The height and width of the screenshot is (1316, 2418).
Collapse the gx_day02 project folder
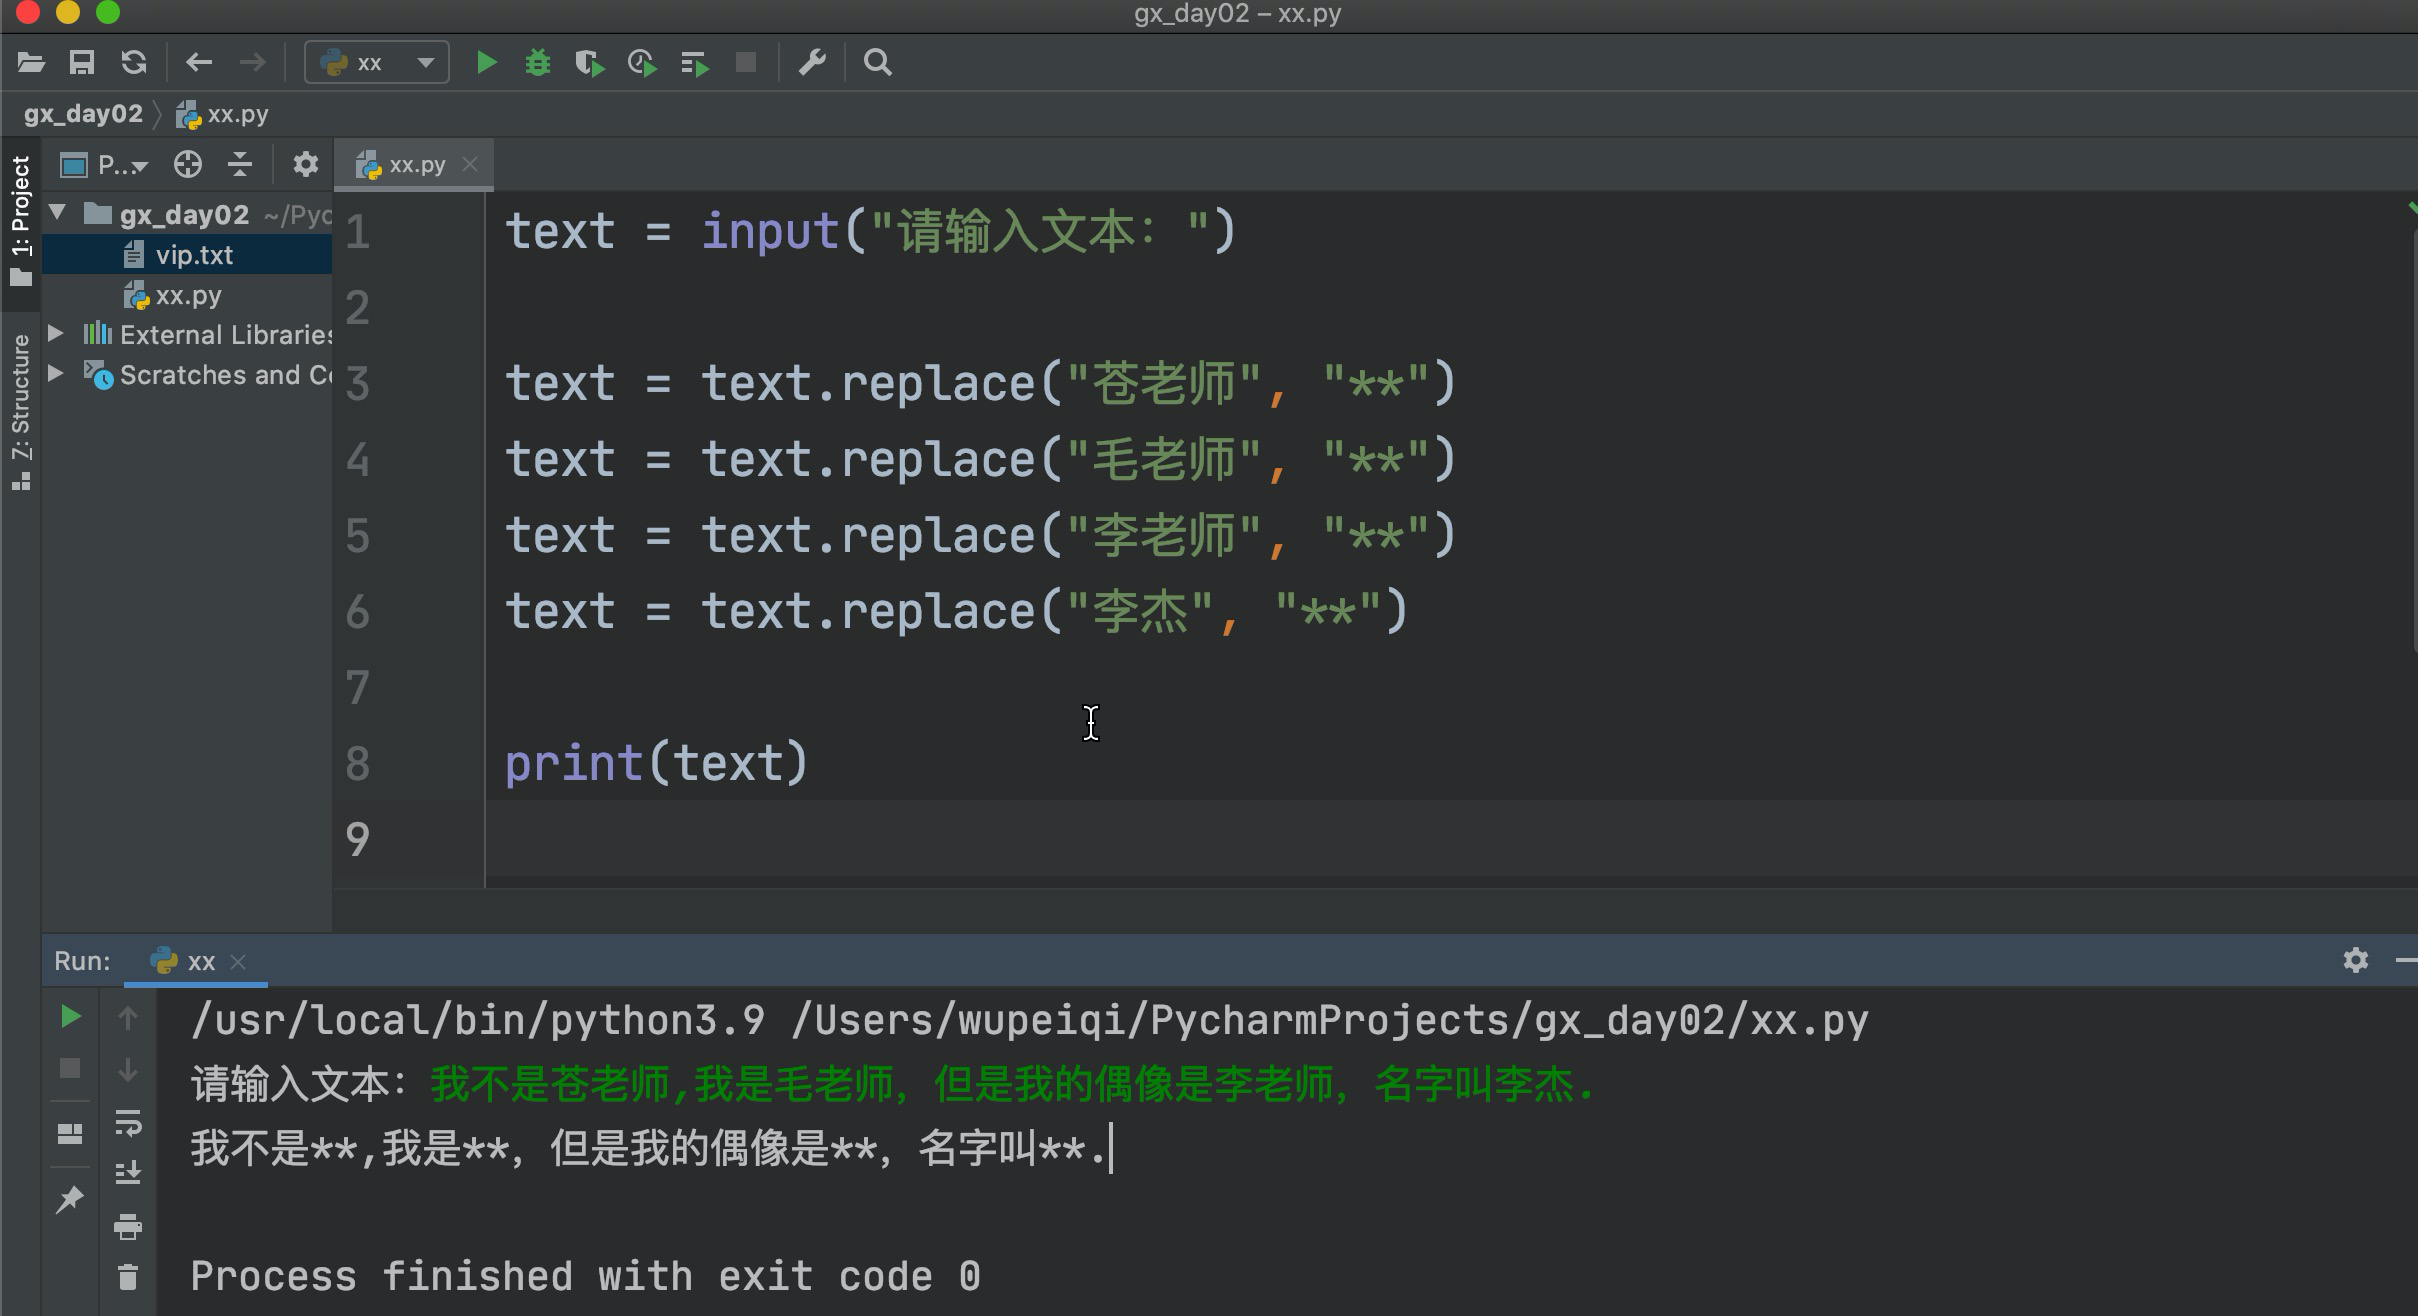pos(58,213)
